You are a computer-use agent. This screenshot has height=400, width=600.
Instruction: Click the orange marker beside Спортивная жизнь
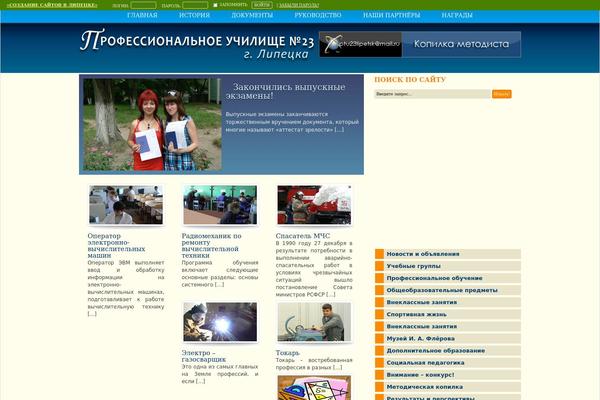[x=379, y=314]
